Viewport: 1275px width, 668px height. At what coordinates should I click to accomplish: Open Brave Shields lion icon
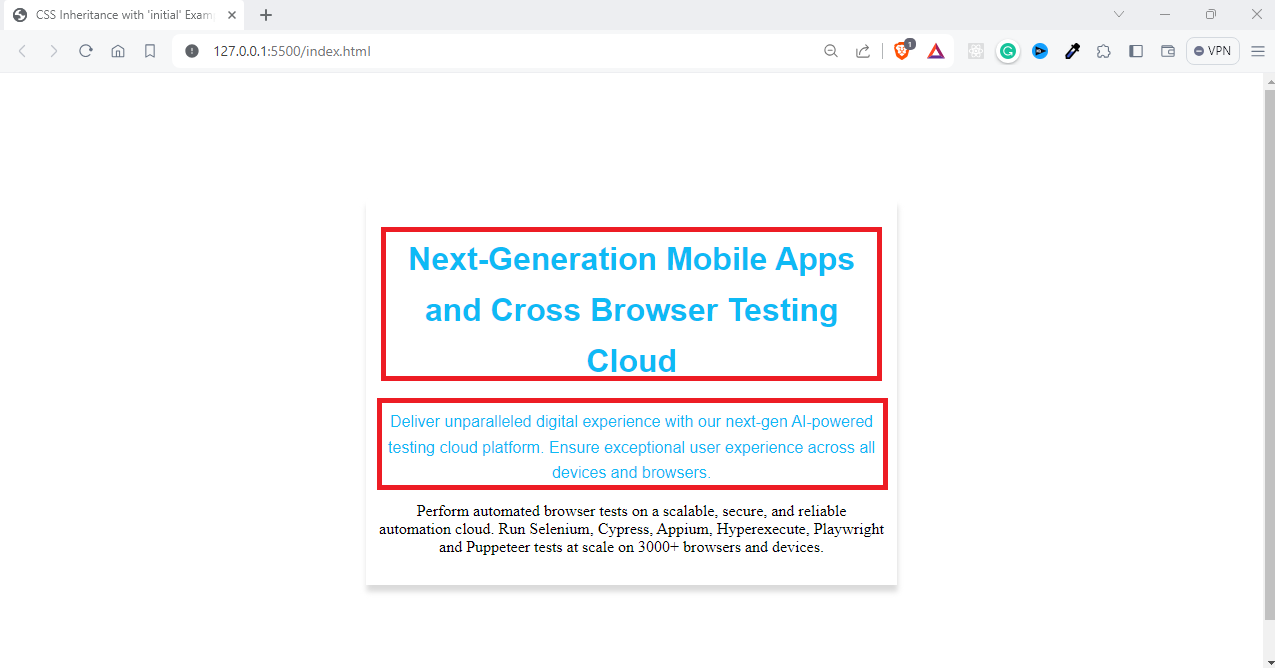(x=903, y=50)
